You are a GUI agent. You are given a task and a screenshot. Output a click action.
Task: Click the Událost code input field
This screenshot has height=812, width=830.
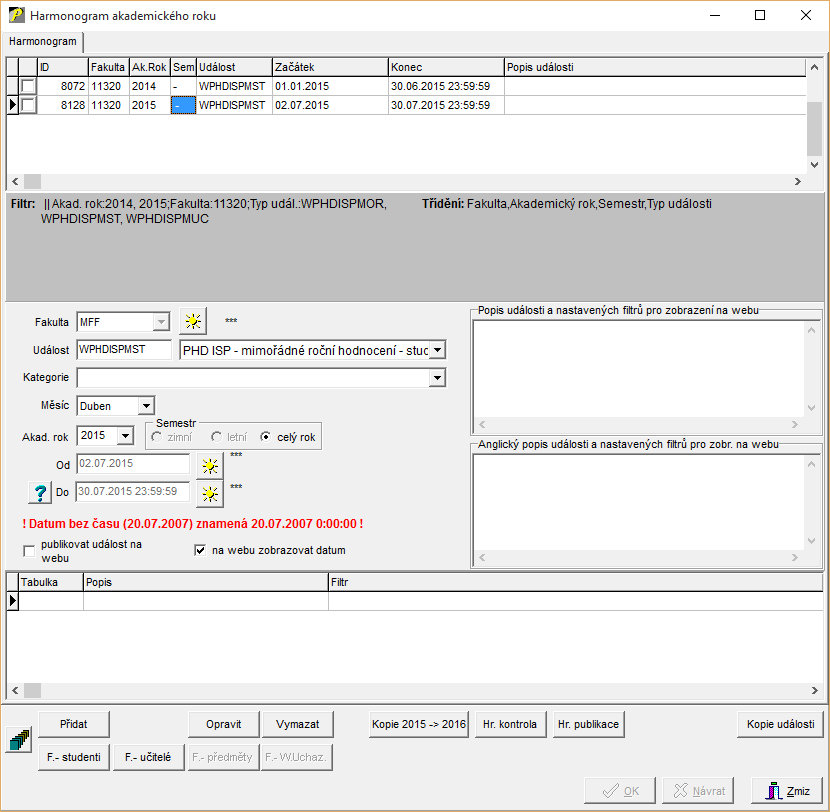coord(124,350)
